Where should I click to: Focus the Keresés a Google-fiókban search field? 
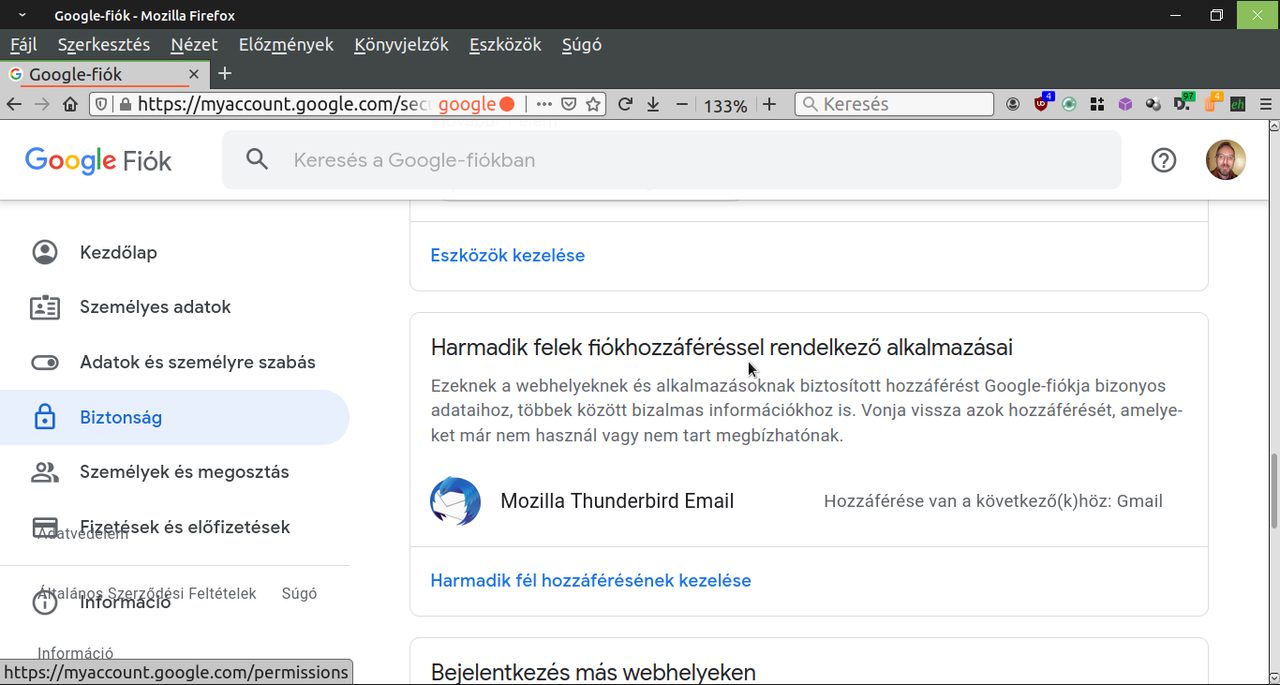tap(671, 160)
